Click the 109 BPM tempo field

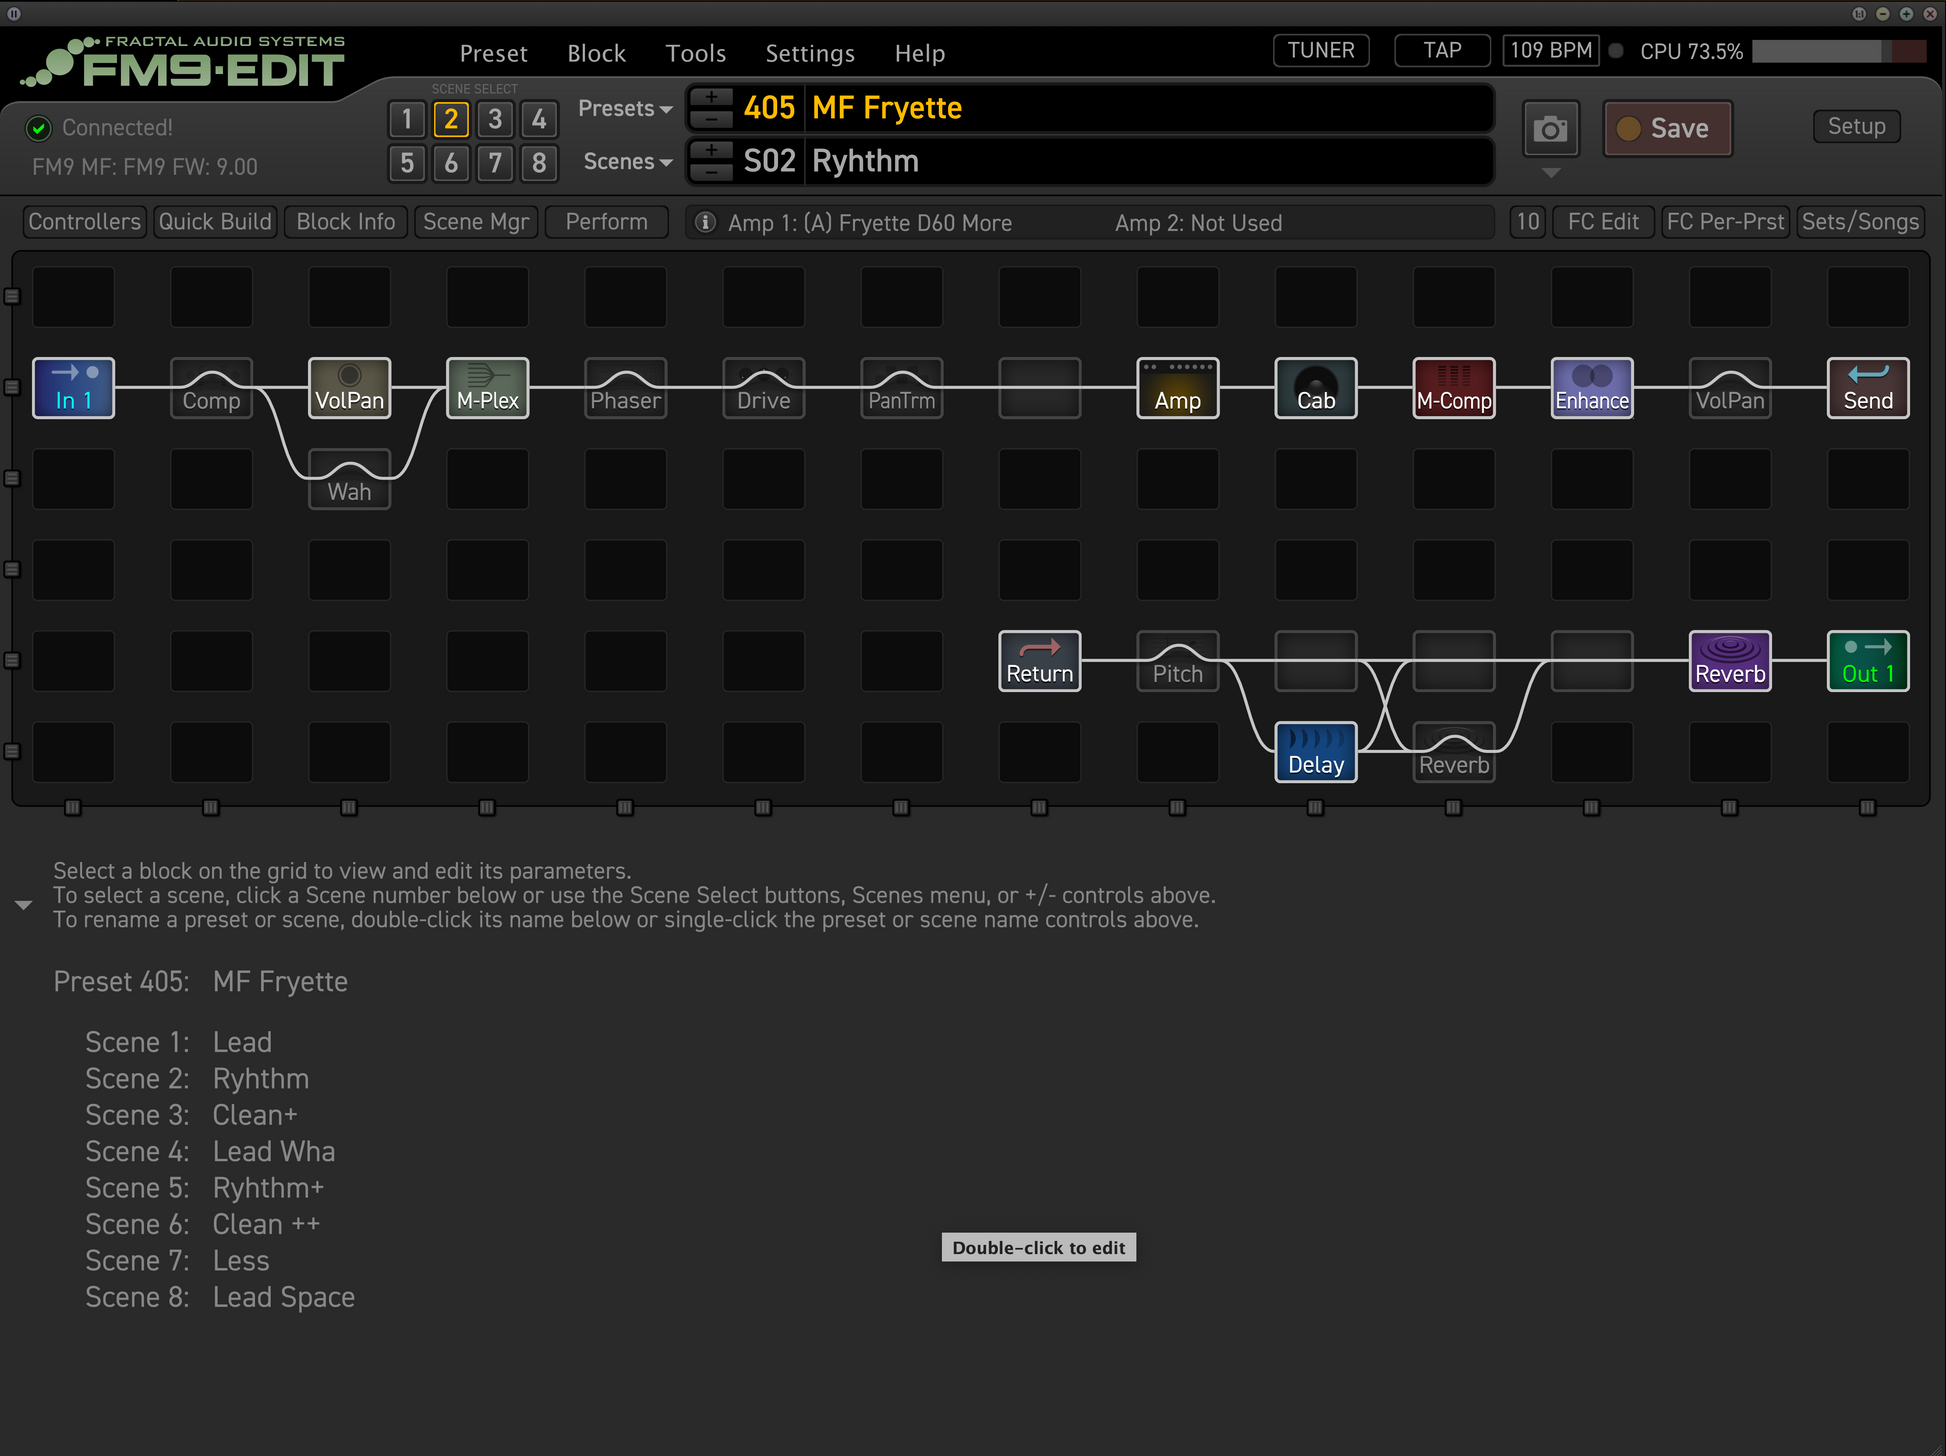point(1550,51)
